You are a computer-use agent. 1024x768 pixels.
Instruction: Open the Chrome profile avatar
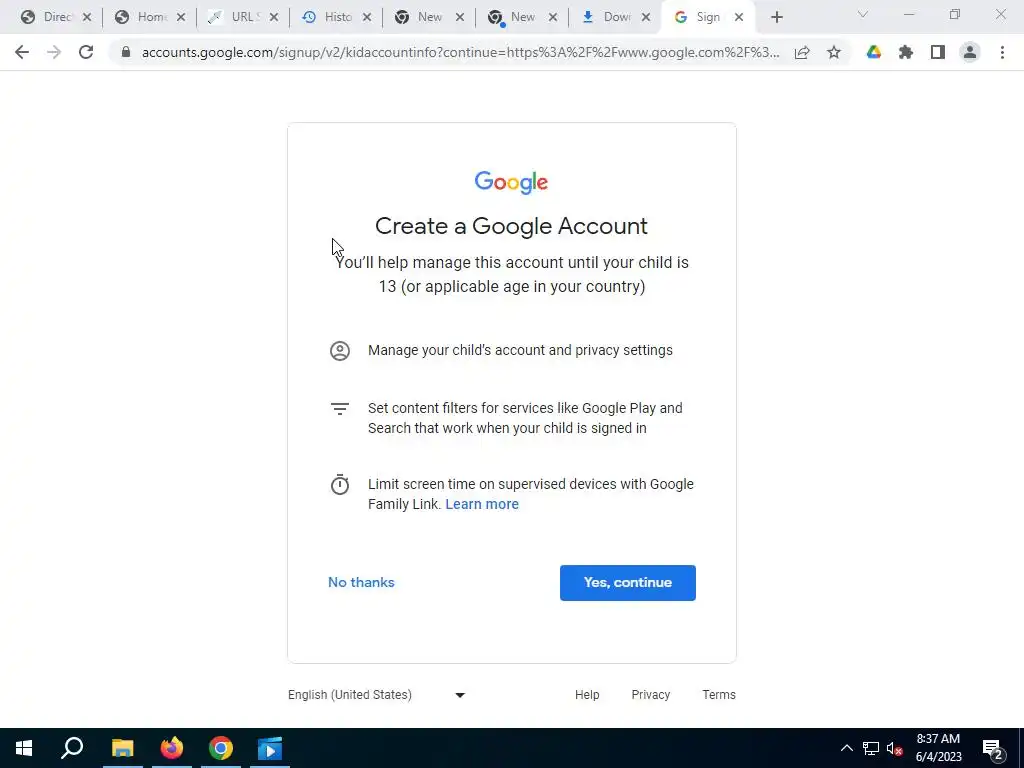pos(970,52)
